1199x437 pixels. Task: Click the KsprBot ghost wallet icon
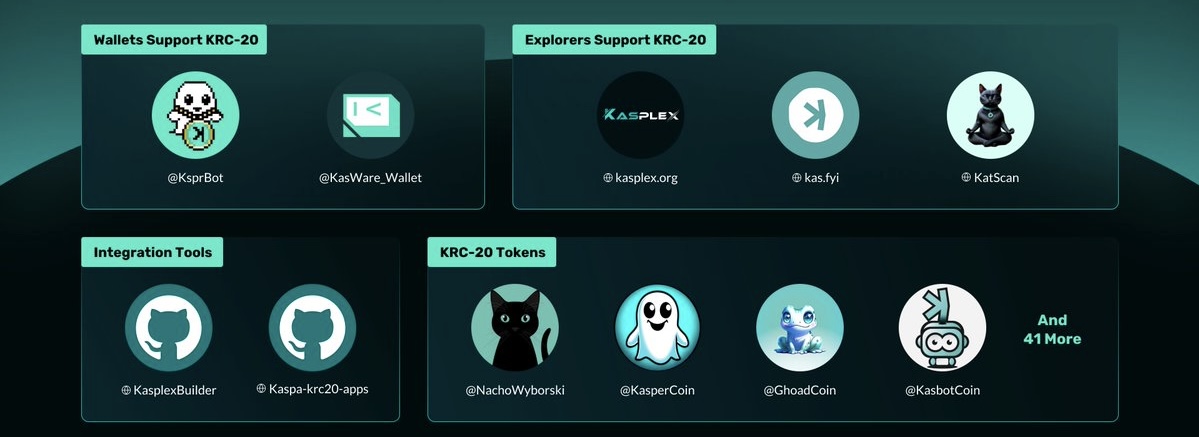[x=196, y=115]
